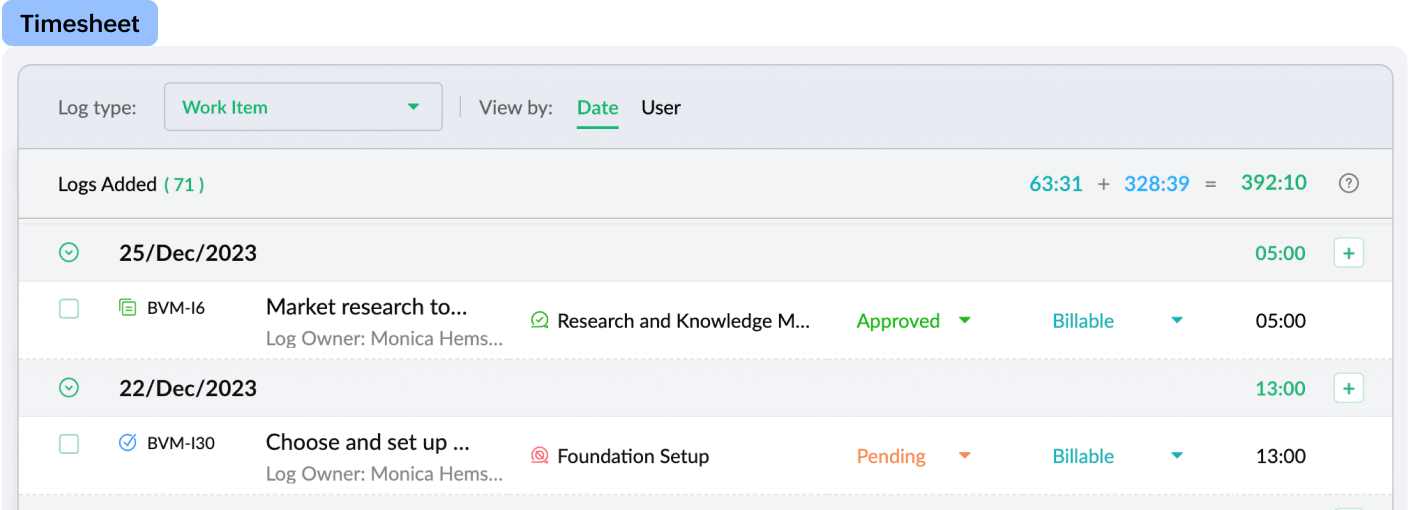Select the BVM-I30 log checkbox
The height and width of the screenshot is (510, 1408).
[69, 444]
